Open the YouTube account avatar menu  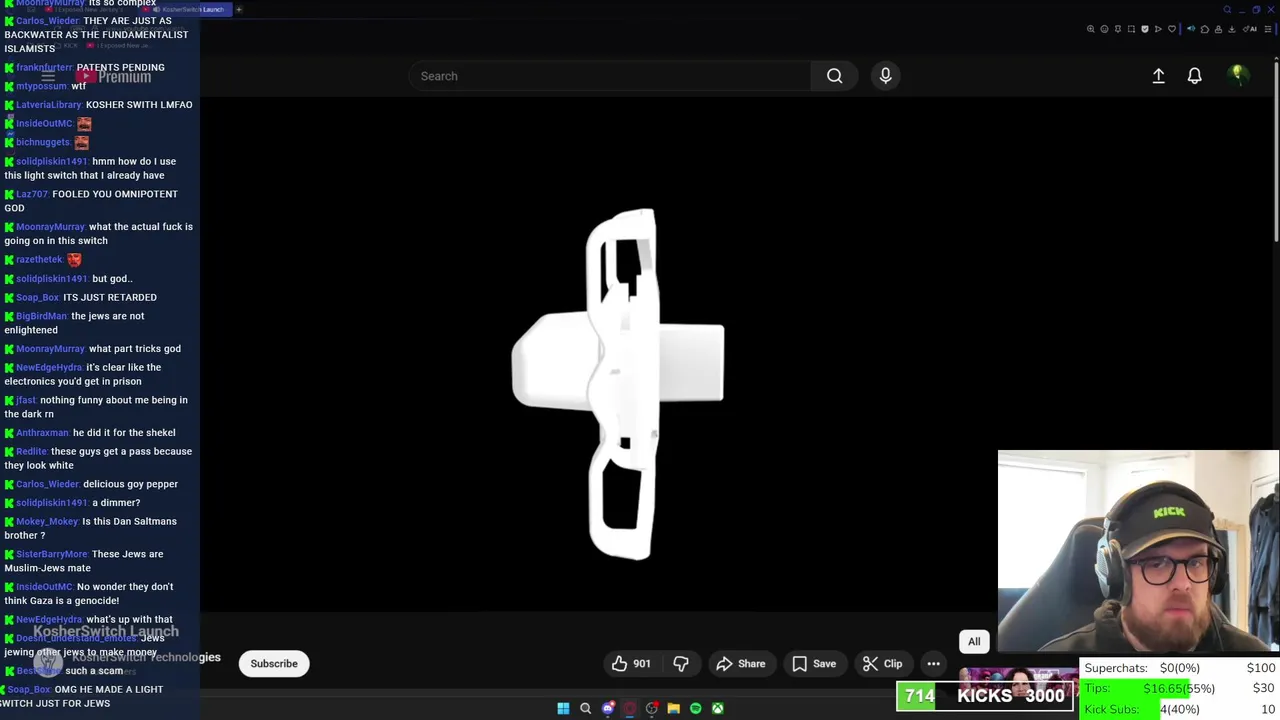(1238, 75)
